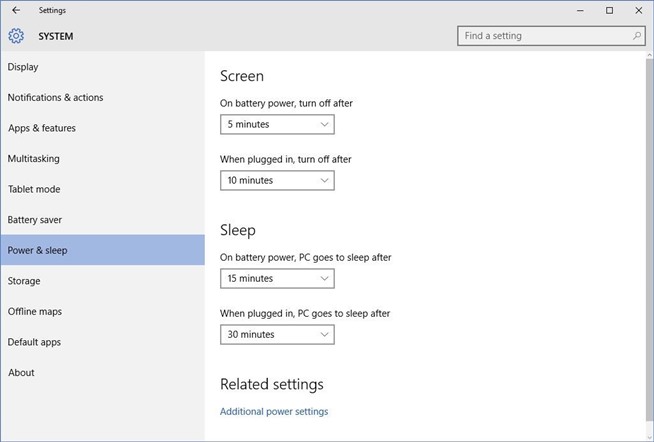Screen dimensions: 654x442
Task: Go to Default apps page
Action: tap(34, 342)
